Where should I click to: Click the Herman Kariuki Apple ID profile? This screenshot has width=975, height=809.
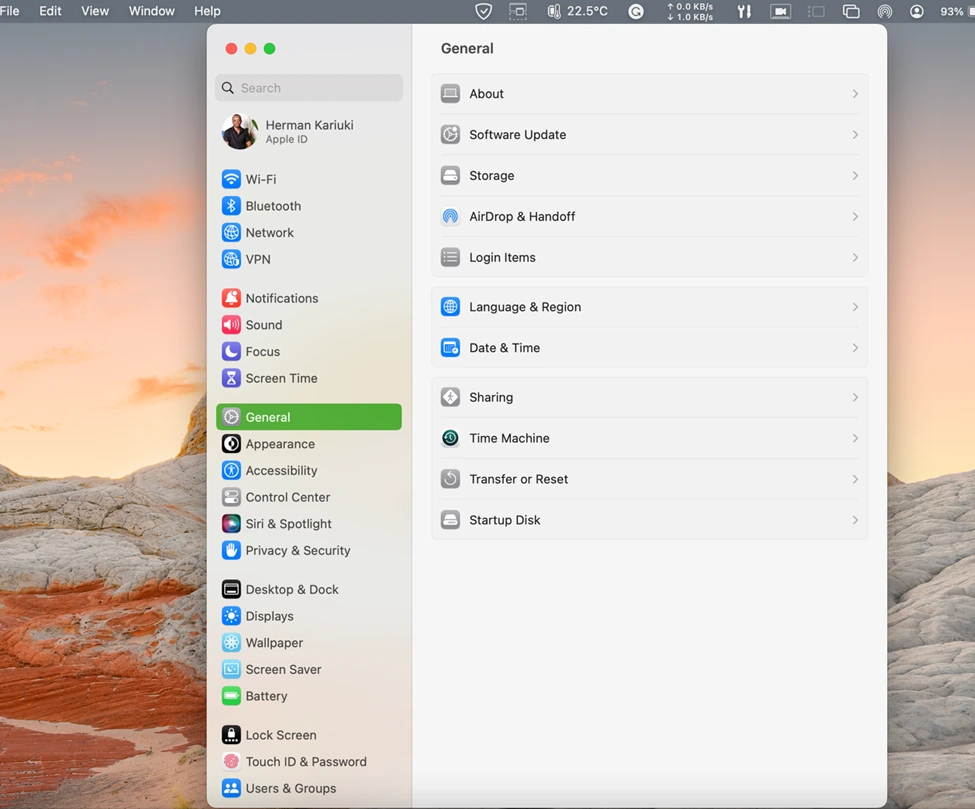308,132
